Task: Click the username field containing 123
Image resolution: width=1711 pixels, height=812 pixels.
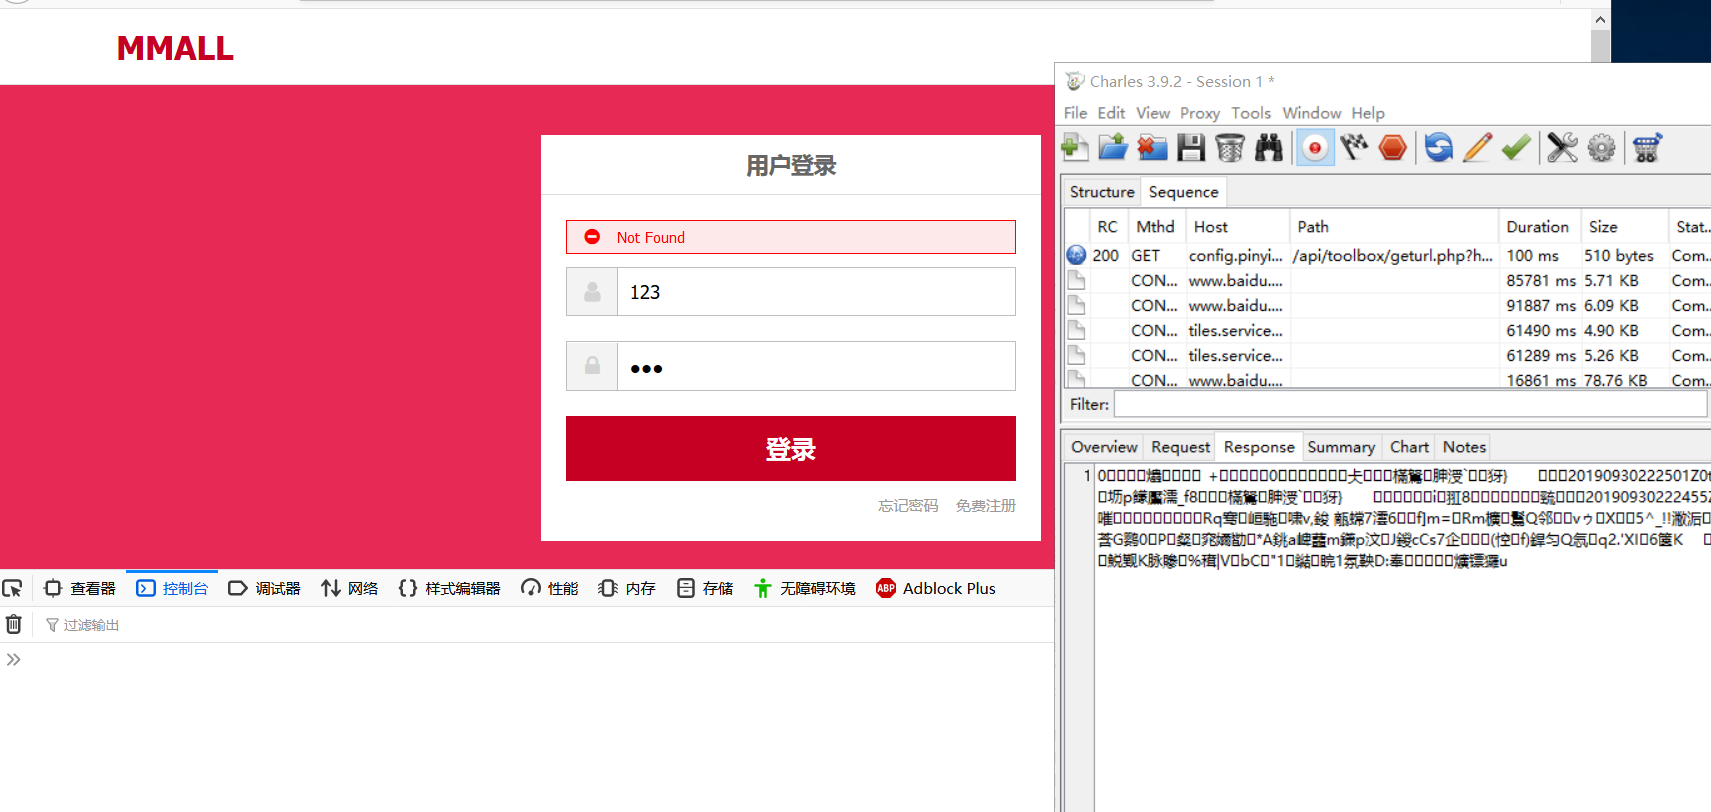Action: coord(816,292)
